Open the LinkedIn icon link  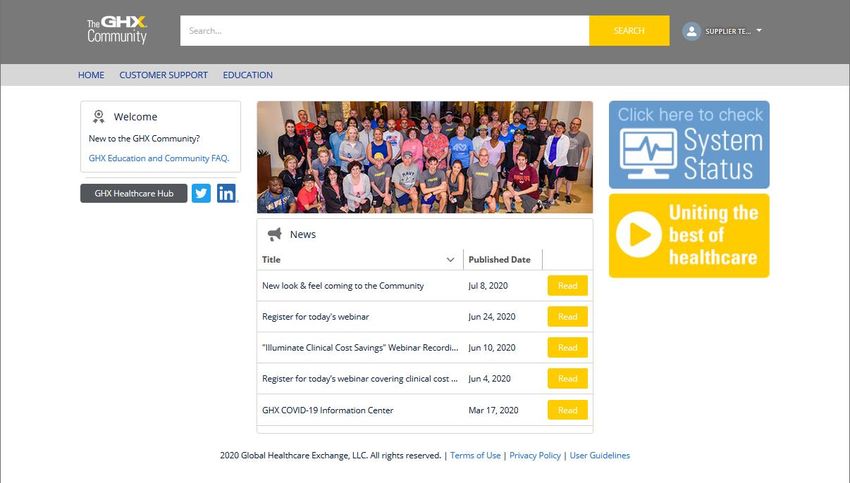(x=227, y=193)
